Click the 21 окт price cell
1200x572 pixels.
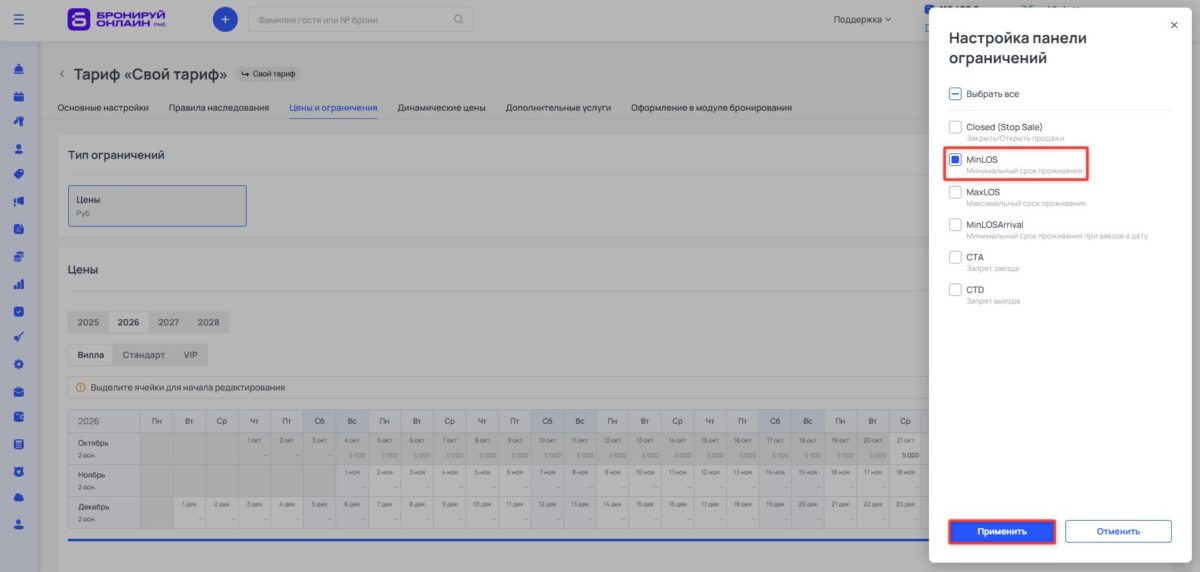click(x=904, y=447)
